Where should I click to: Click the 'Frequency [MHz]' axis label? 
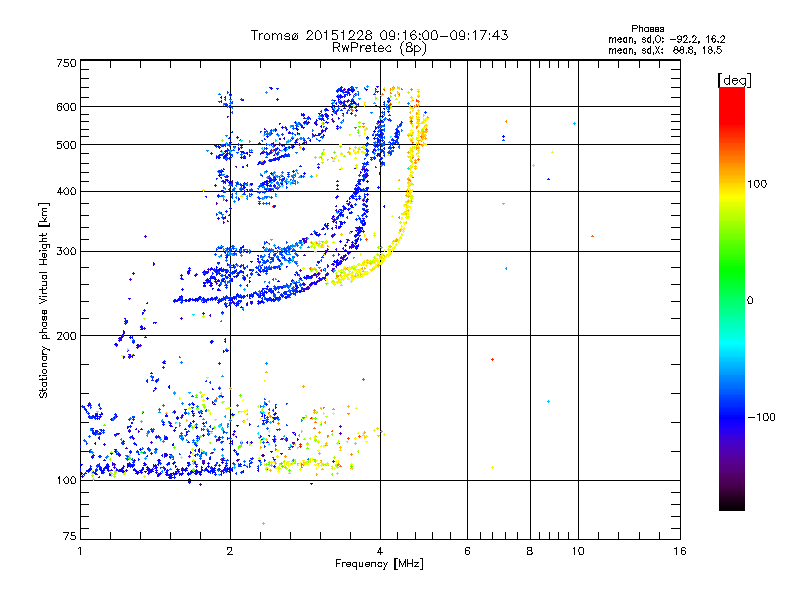pyautogui.click(x=379, y=564)
